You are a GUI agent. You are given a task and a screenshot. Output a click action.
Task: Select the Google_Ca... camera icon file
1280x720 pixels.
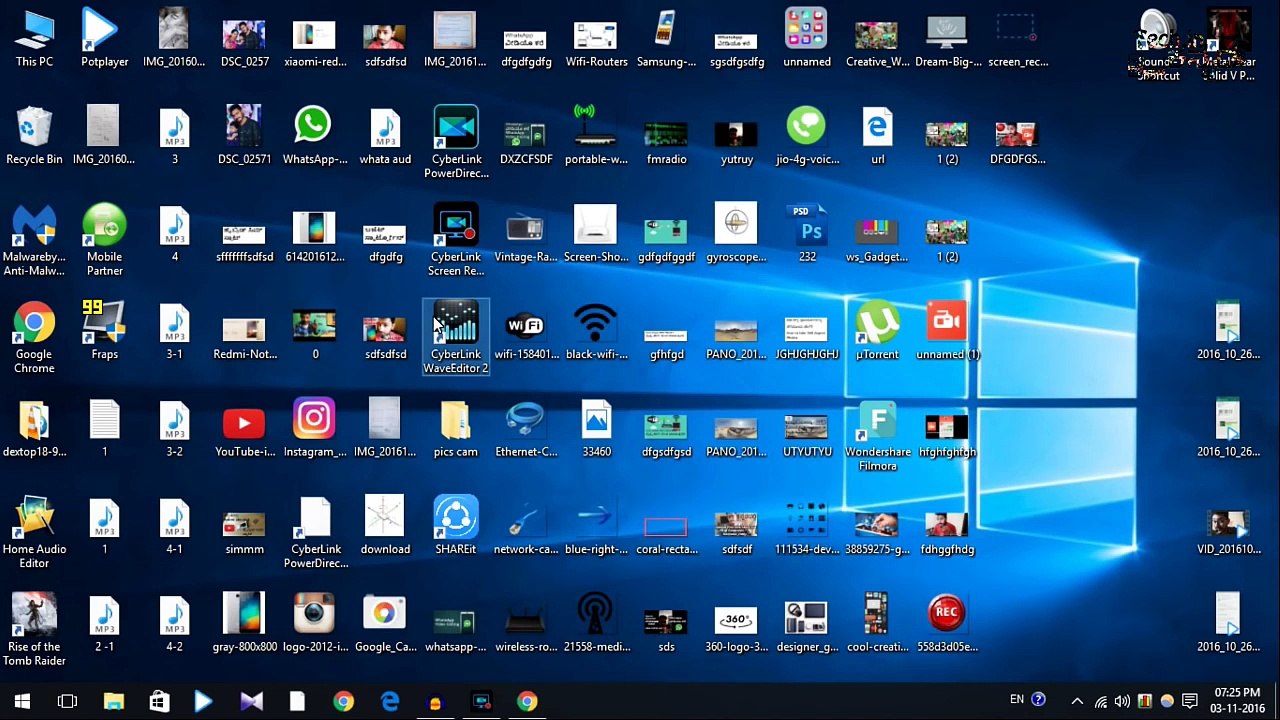point(385,623)
